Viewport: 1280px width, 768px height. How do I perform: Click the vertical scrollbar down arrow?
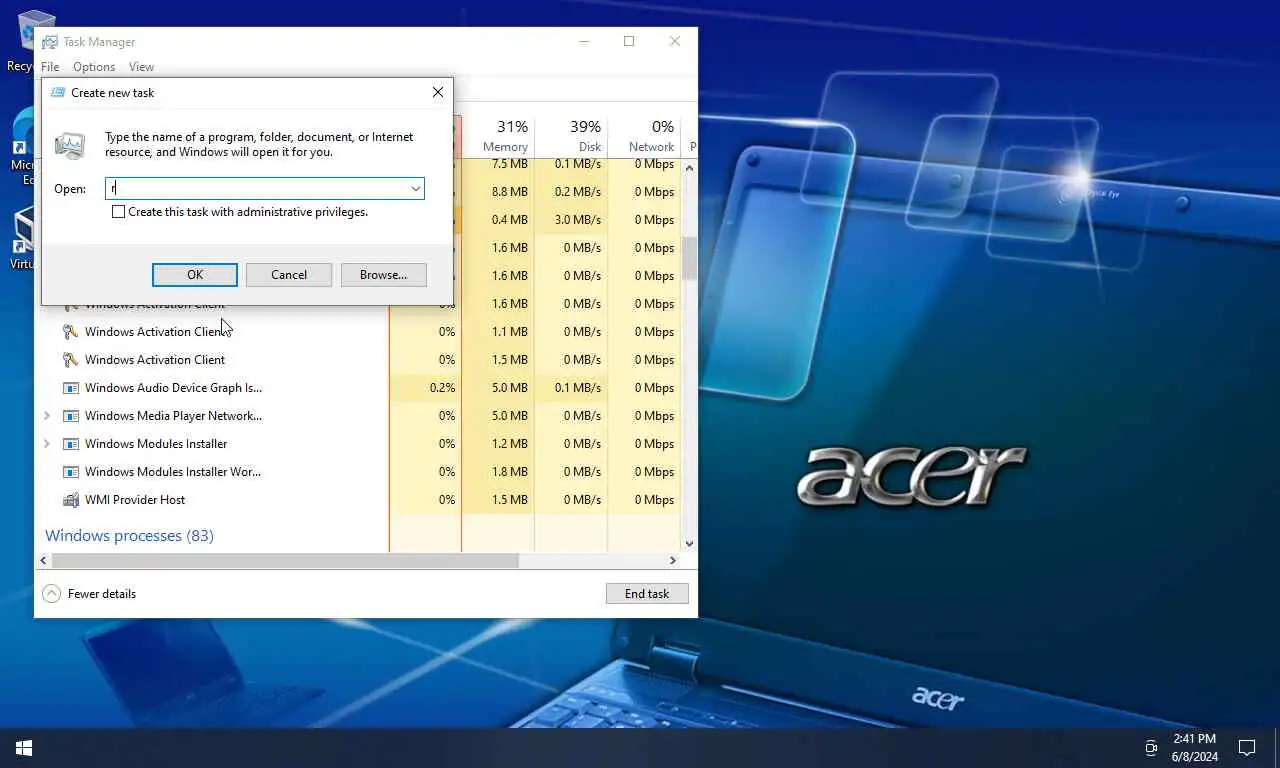pyautogui.click(x=689, y=544)
